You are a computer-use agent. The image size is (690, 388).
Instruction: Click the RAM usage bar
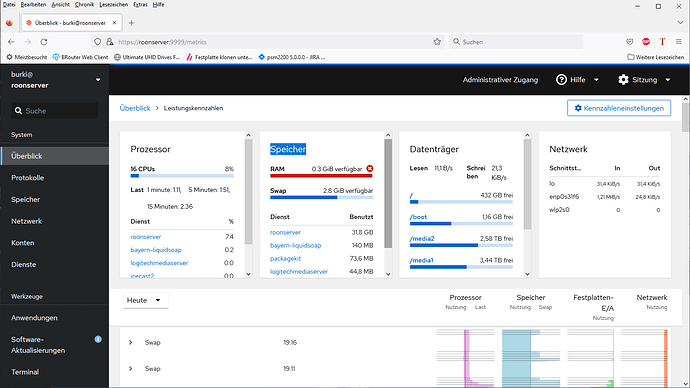click(321, 176)
